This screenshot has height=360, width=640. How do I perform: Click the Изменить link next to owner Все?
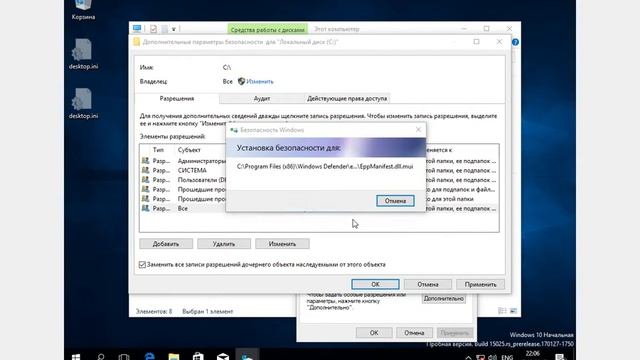pos(260,82)
